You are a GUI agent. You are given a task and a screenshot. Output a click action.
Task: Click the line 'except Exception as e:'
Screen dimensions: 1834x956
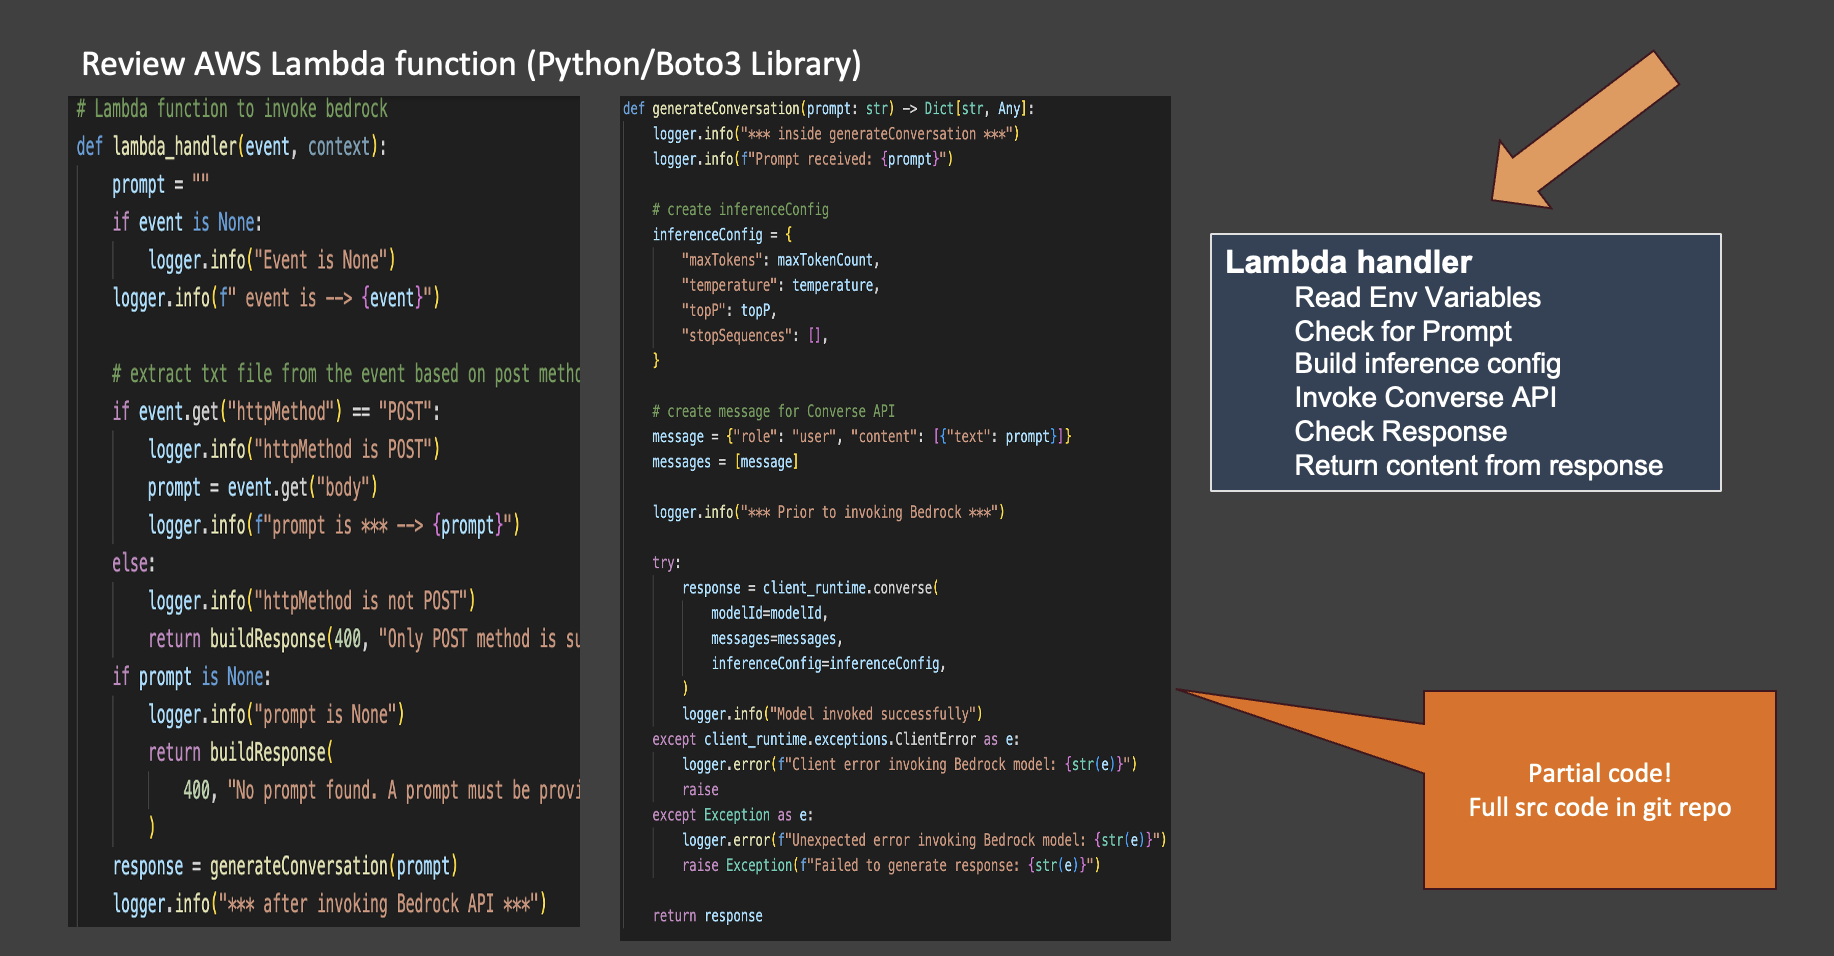[x=733, y=815]
